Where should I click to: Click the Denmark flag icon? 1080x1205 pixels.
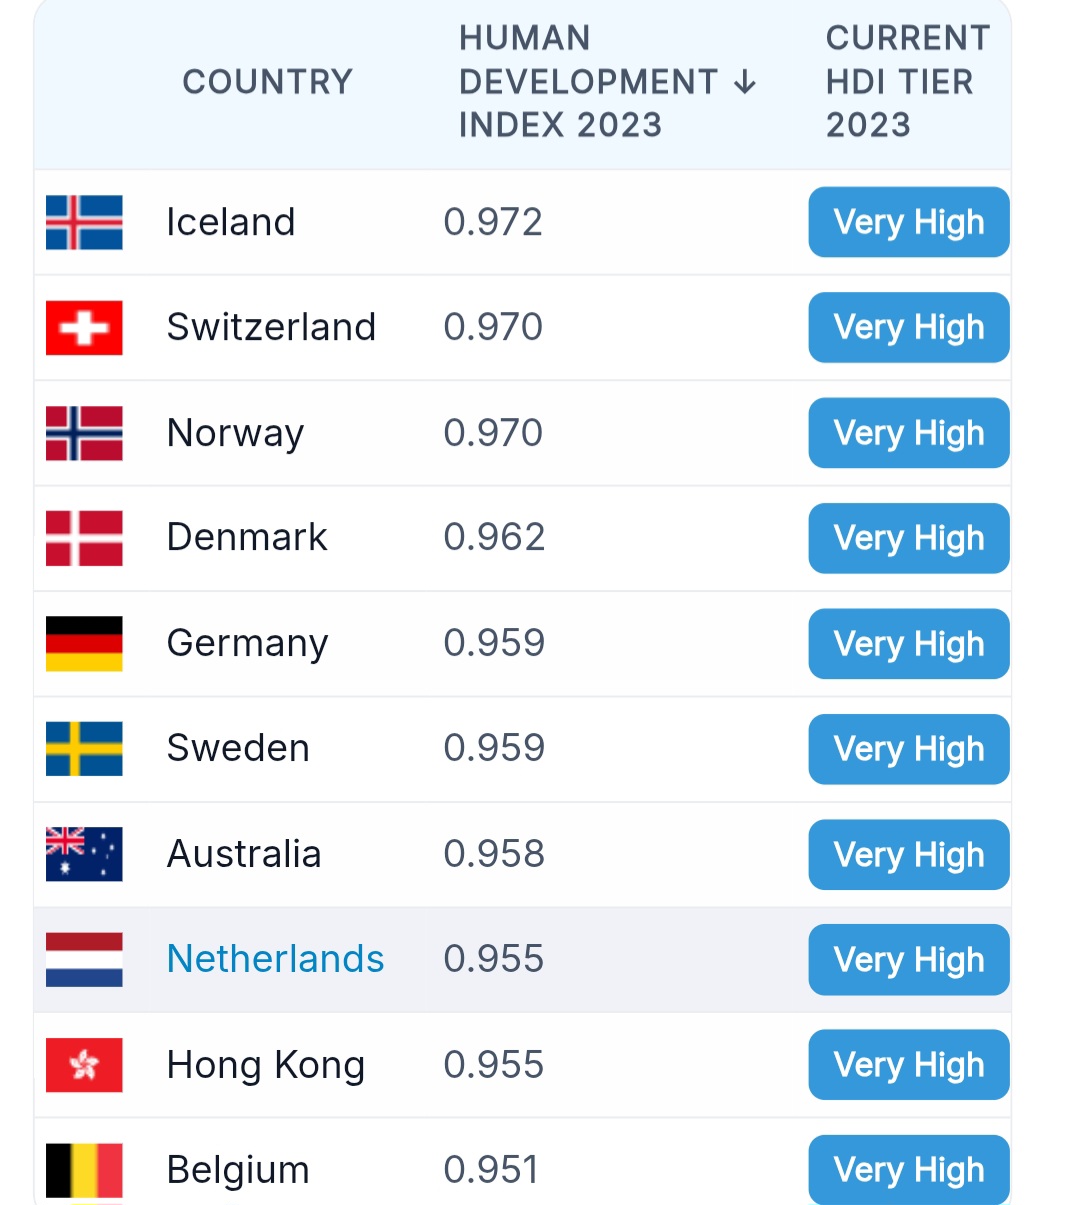click(84, 538)
